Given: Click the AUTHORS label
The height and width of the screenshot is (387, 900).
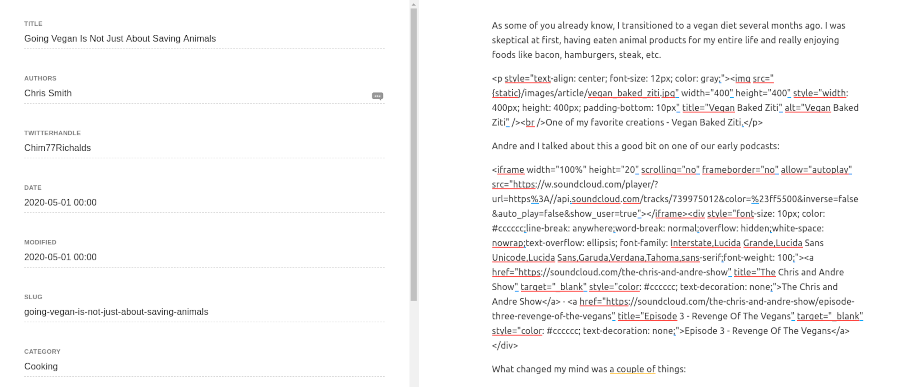Looking at the screenshot, I should pyautogui.click(x=40, y=78).
